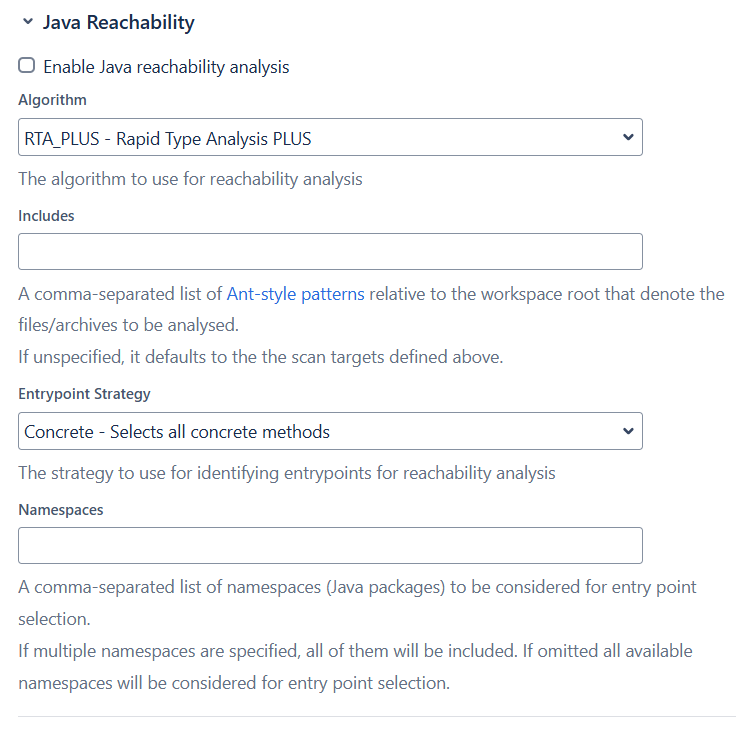
Task: Focus the Includes text field
Action: click(x=330, y=252)
